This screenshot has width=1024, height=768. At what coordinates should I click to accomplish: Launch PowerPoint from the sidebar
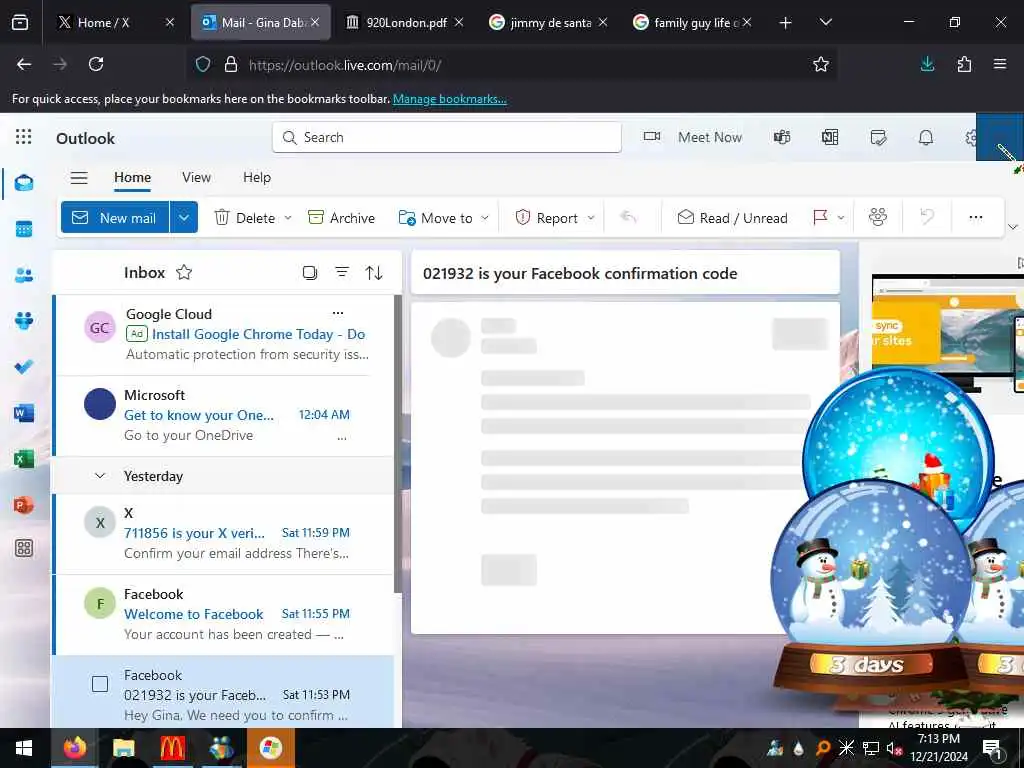coord(24,505)
